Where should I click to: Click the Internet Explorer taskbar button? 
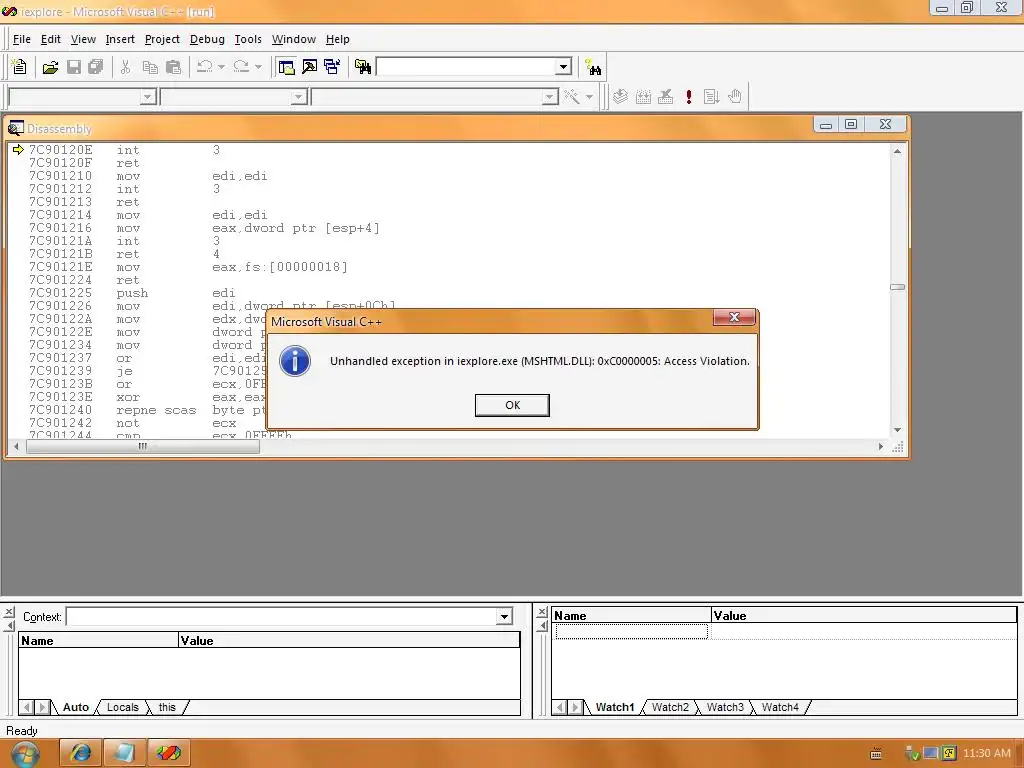tap(80, 754)
